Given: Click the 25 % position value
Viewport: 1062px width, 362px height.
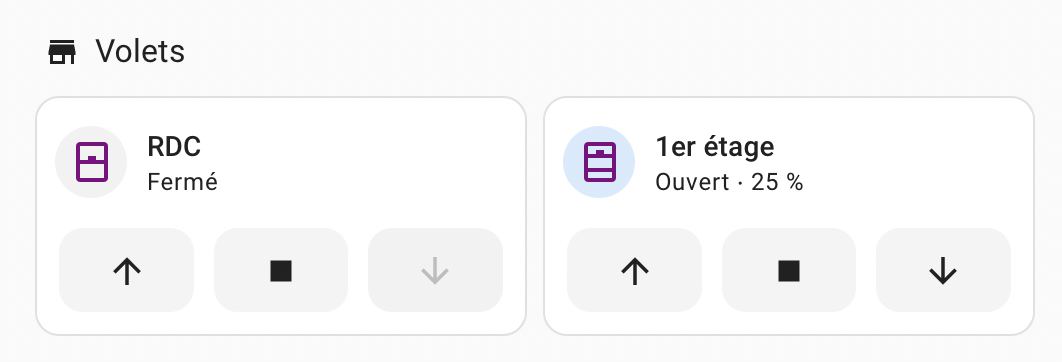Looking at the screenshot, I should [778, 182].
